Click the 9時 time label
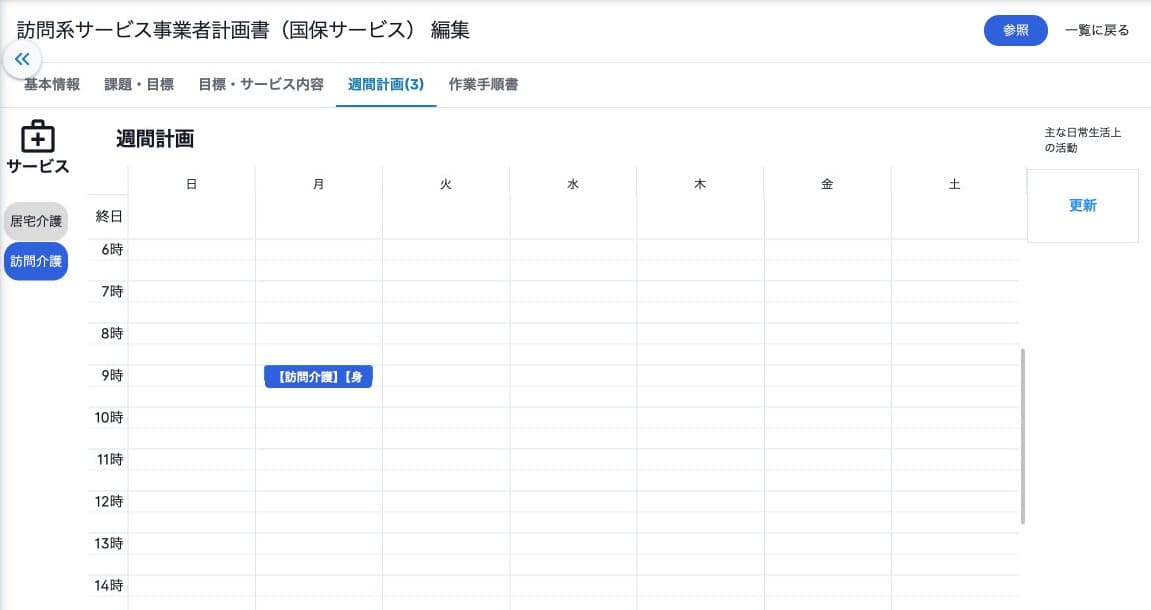 (112, 375)
